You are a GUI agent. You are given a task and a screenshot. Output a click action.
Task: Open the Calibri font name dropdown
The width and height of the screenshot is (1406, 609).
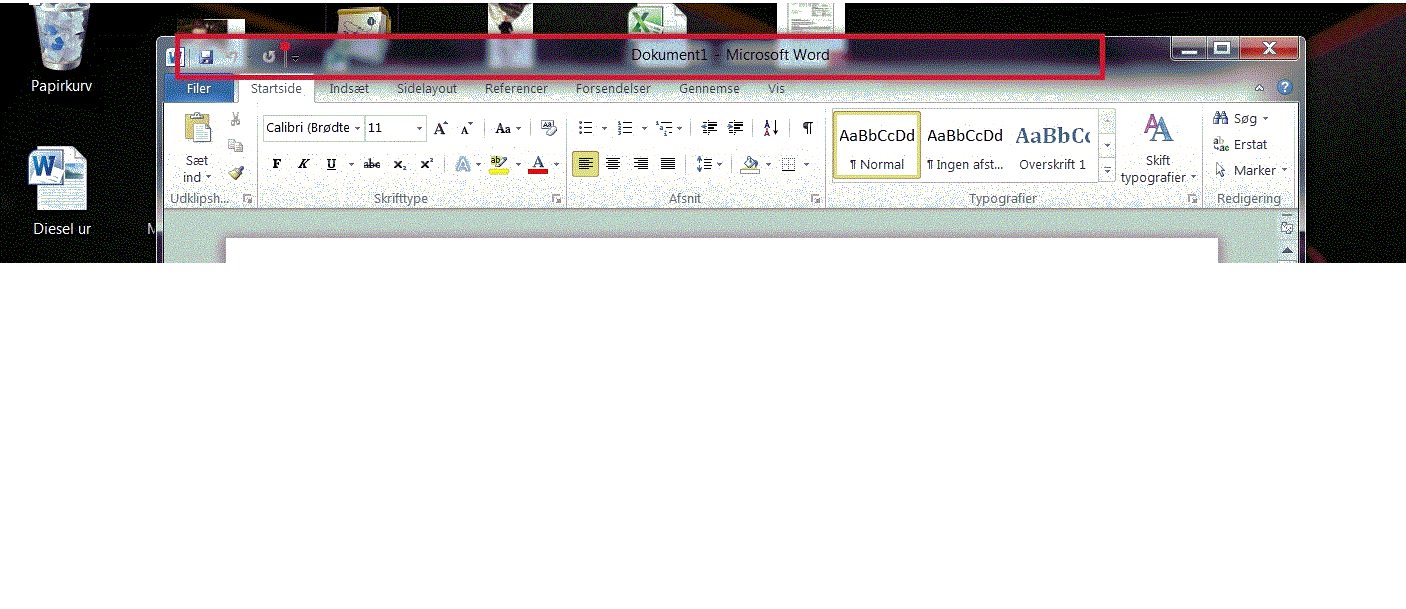tap(358, 128)
